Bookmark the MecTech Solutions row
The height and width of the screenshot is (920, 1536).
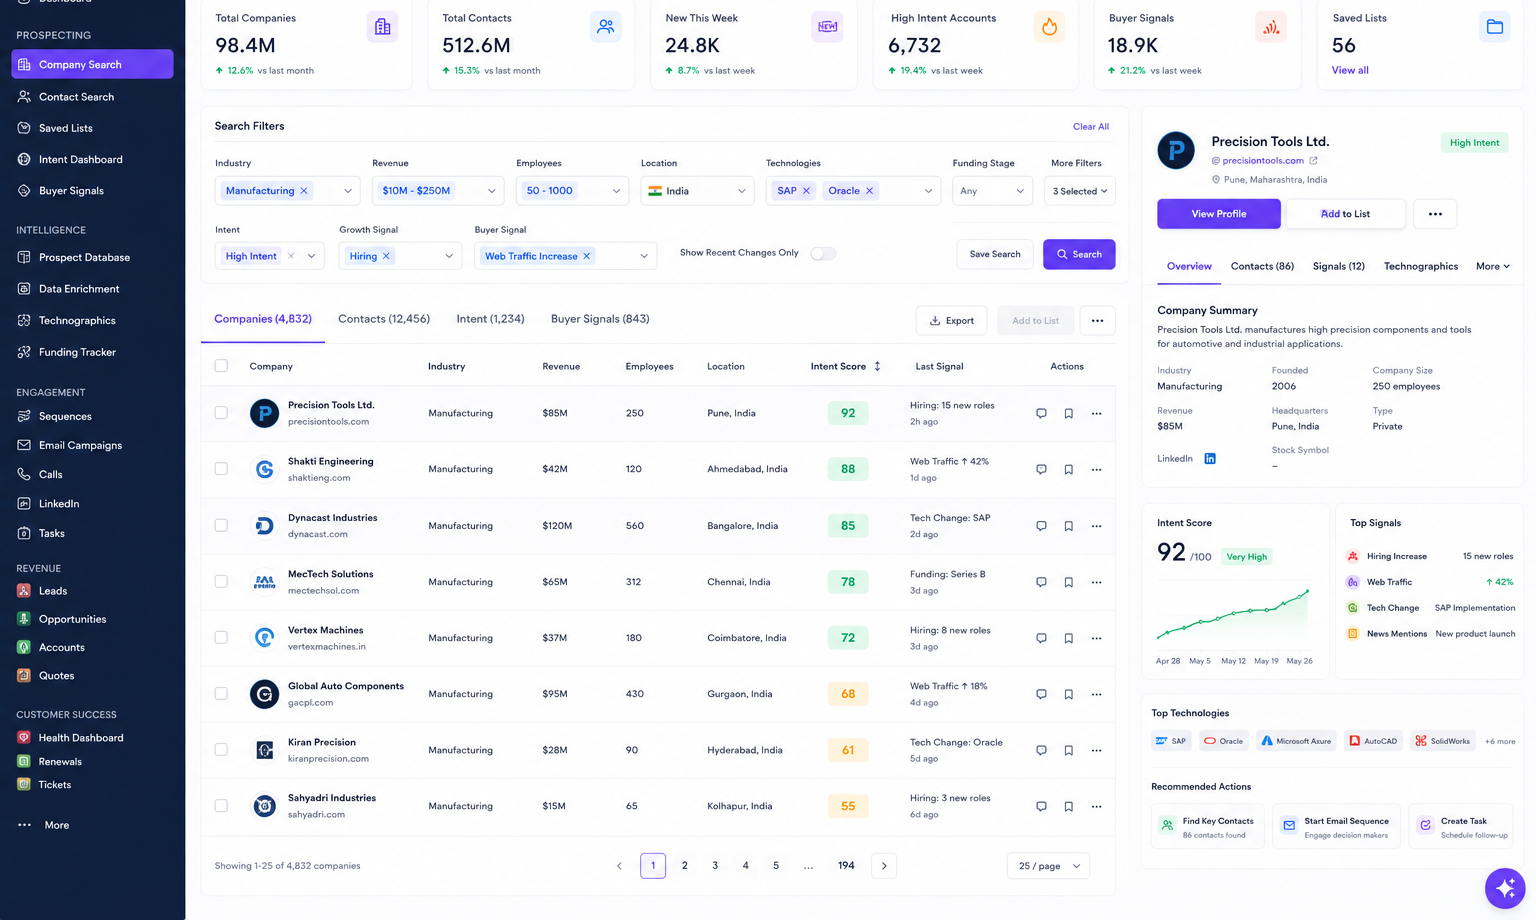pos(1068,582)
